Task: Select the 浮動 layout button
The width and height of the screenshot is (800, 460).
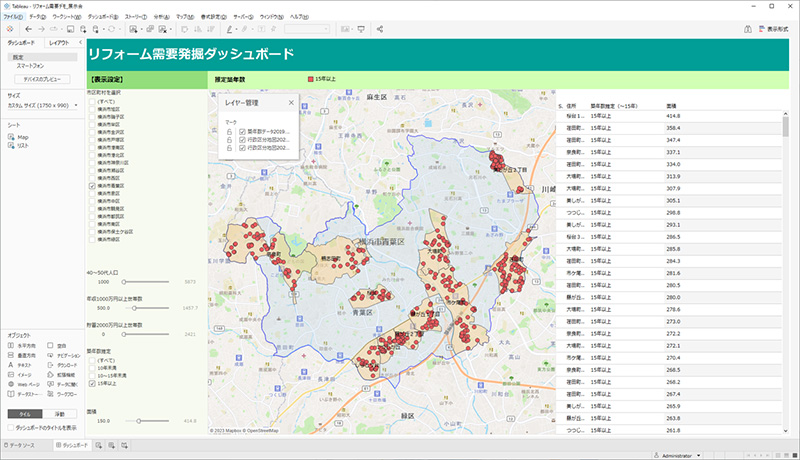Action: tap(60, 414)
